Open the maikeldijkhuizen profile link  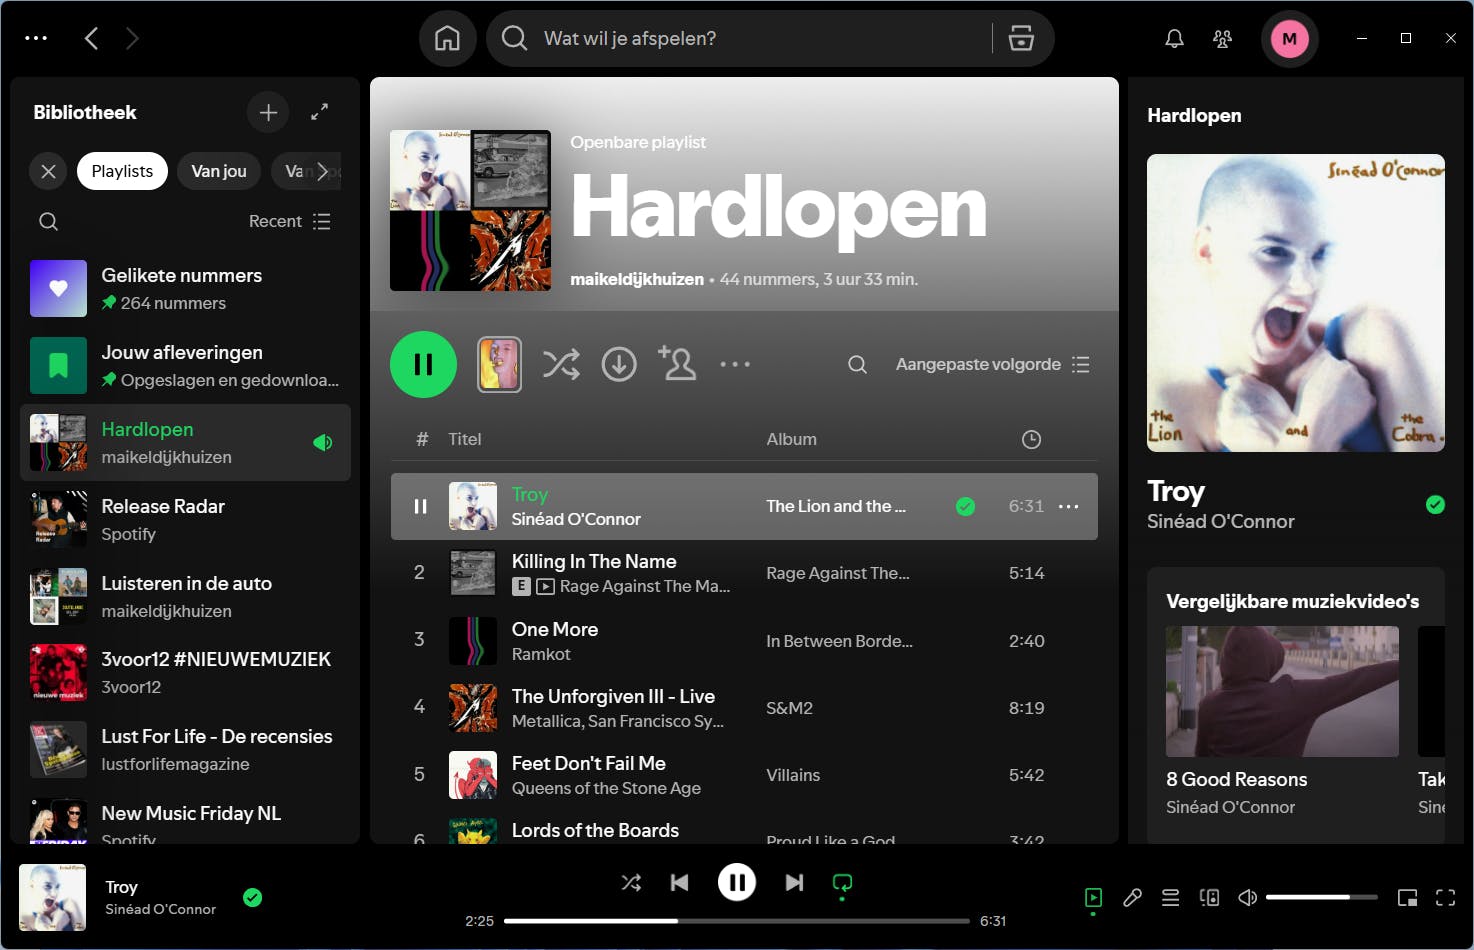[636, 279]
